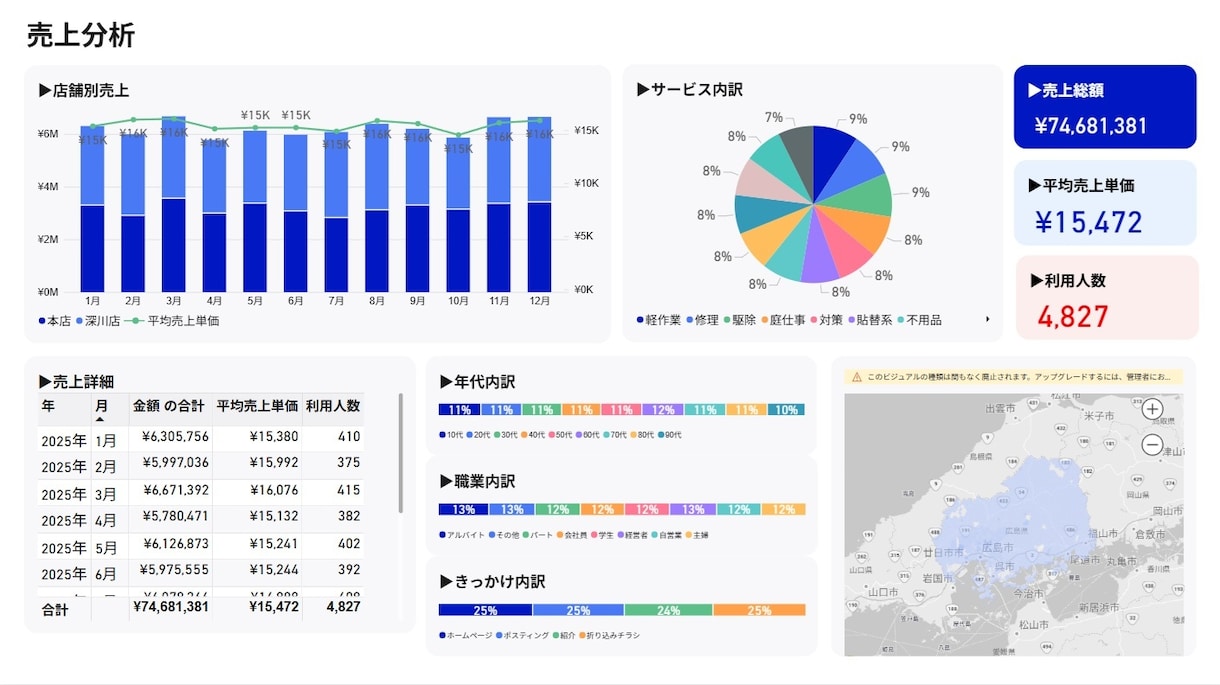This screenshot has height=685, width=1220.
Task: Filter by 修理 in service legend
Action: coord(703,320)
